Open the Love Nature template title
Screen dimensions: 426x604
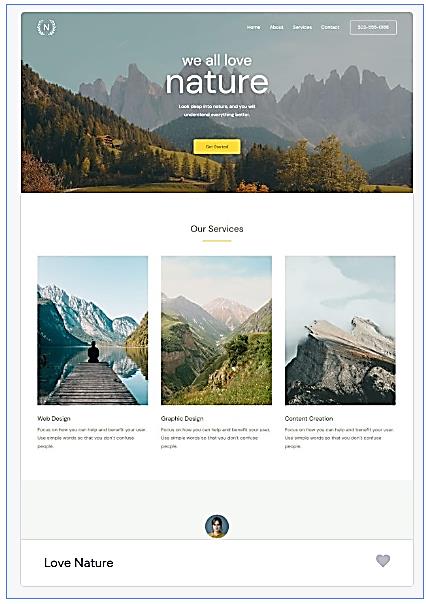coord(79,563)
